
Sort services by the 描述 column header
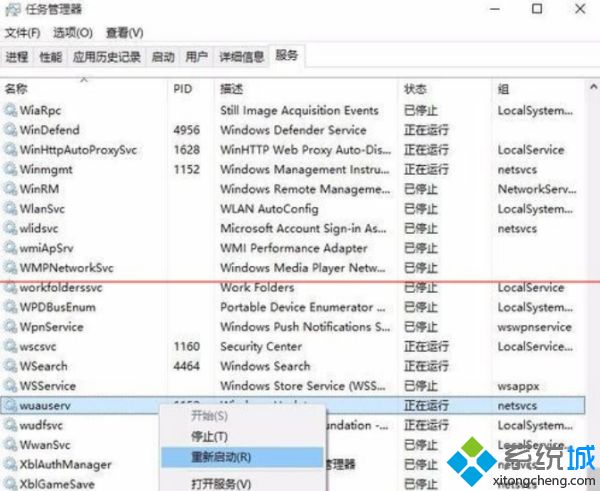(x=306, y=89)
